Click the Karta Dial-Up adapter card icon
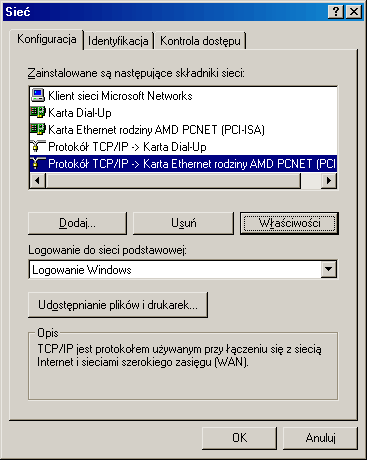Viewport: 367px width, 460px height. click(38, 112)
